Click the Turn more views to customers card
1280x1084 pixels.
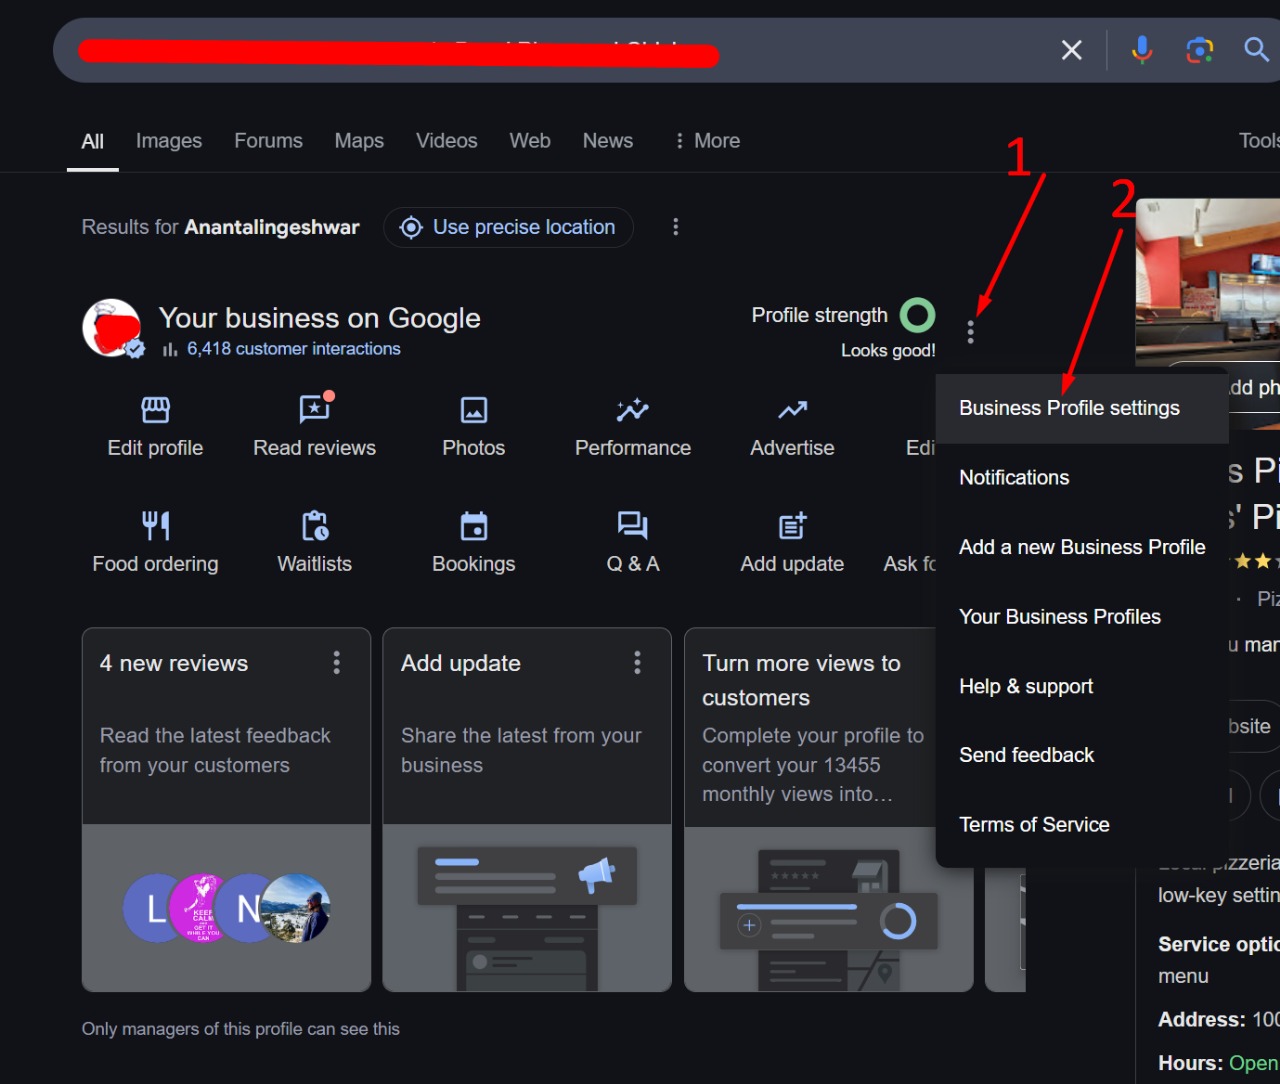pyautogui.click(x=828, y=810)
